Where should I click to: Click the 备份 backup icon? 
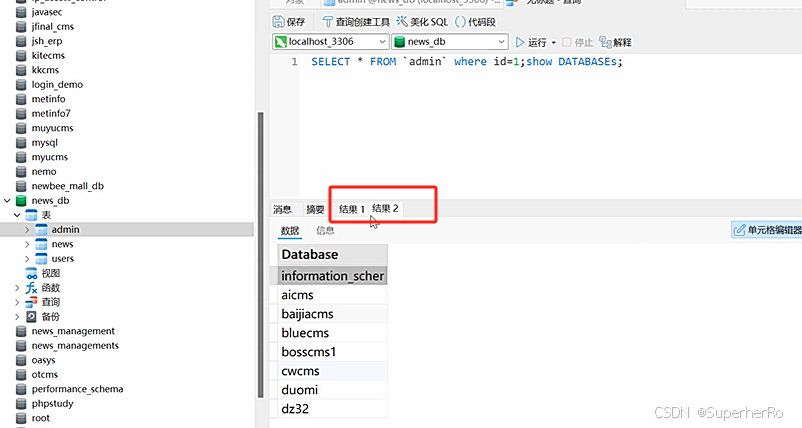[x=31, y=317]
